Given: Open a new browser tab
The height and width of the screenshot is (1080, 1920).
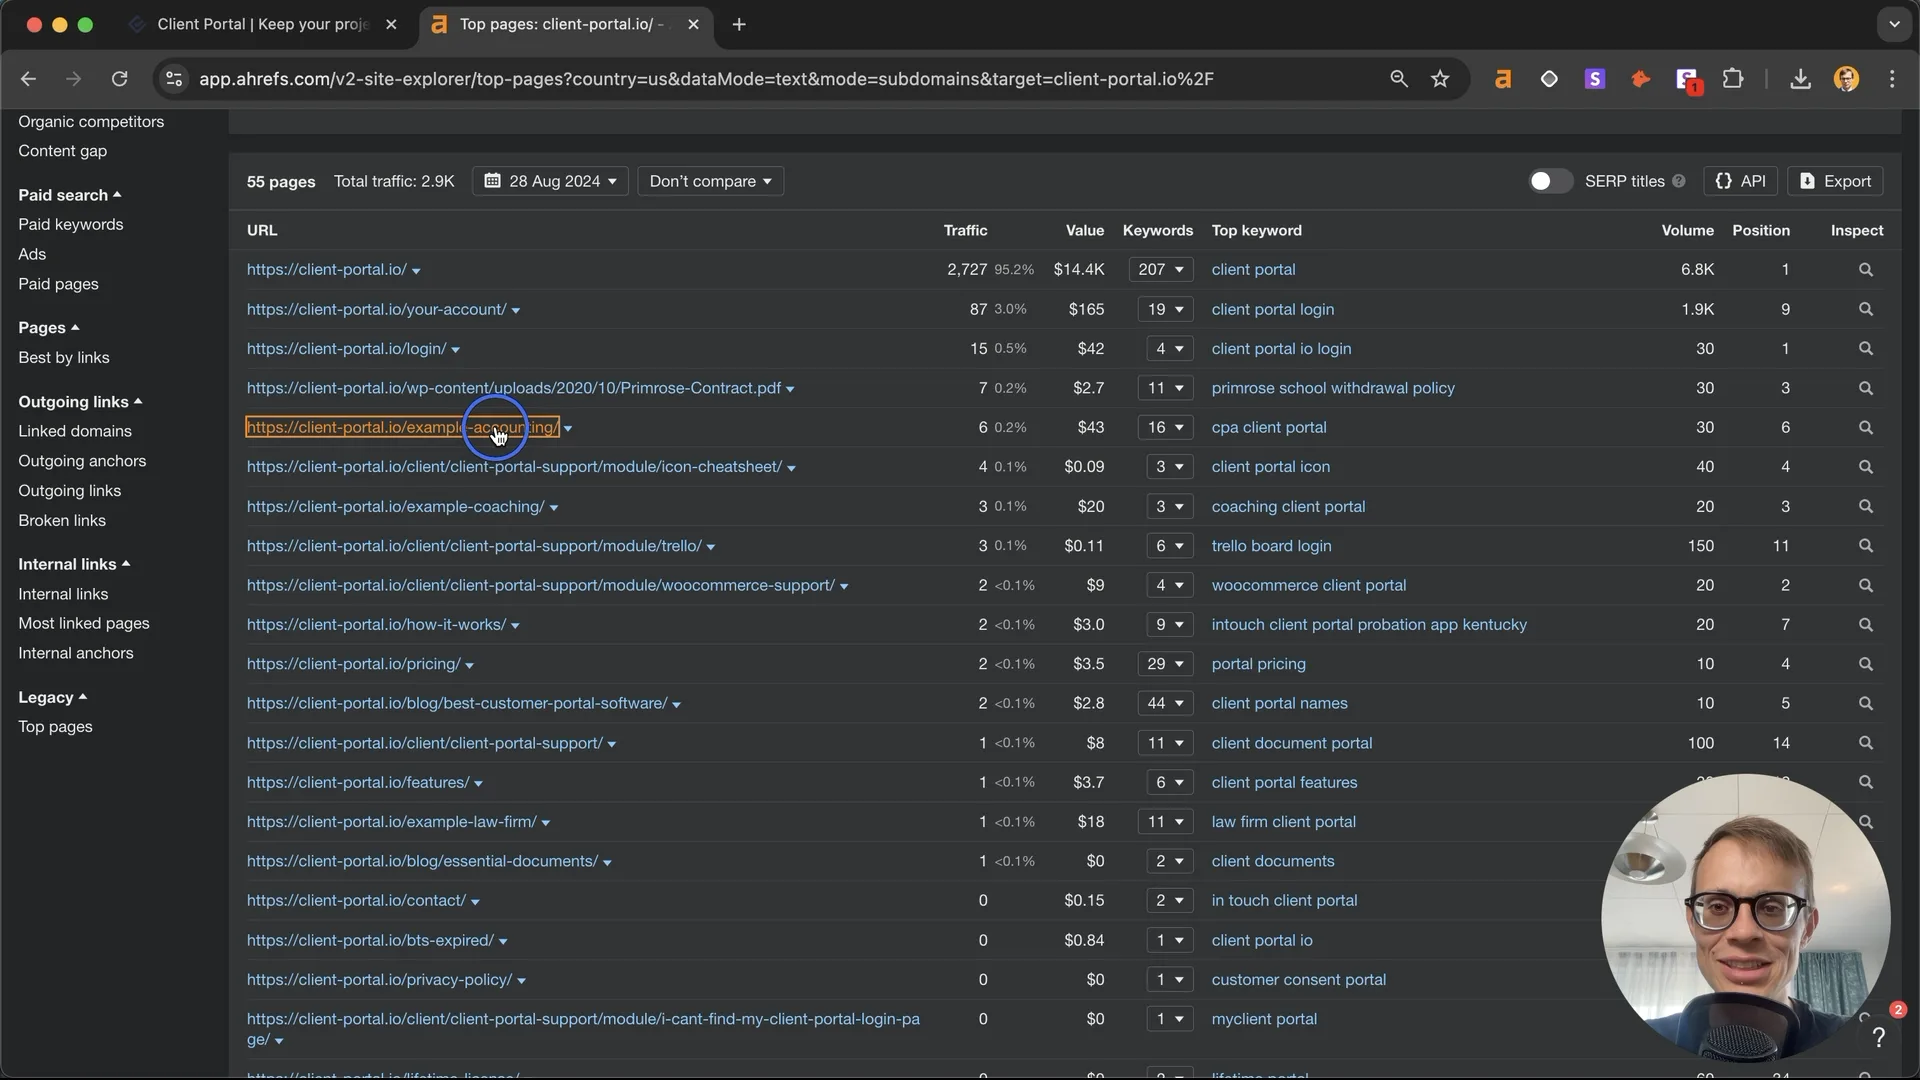Looking at the screenshot, I should pos(739,24).
